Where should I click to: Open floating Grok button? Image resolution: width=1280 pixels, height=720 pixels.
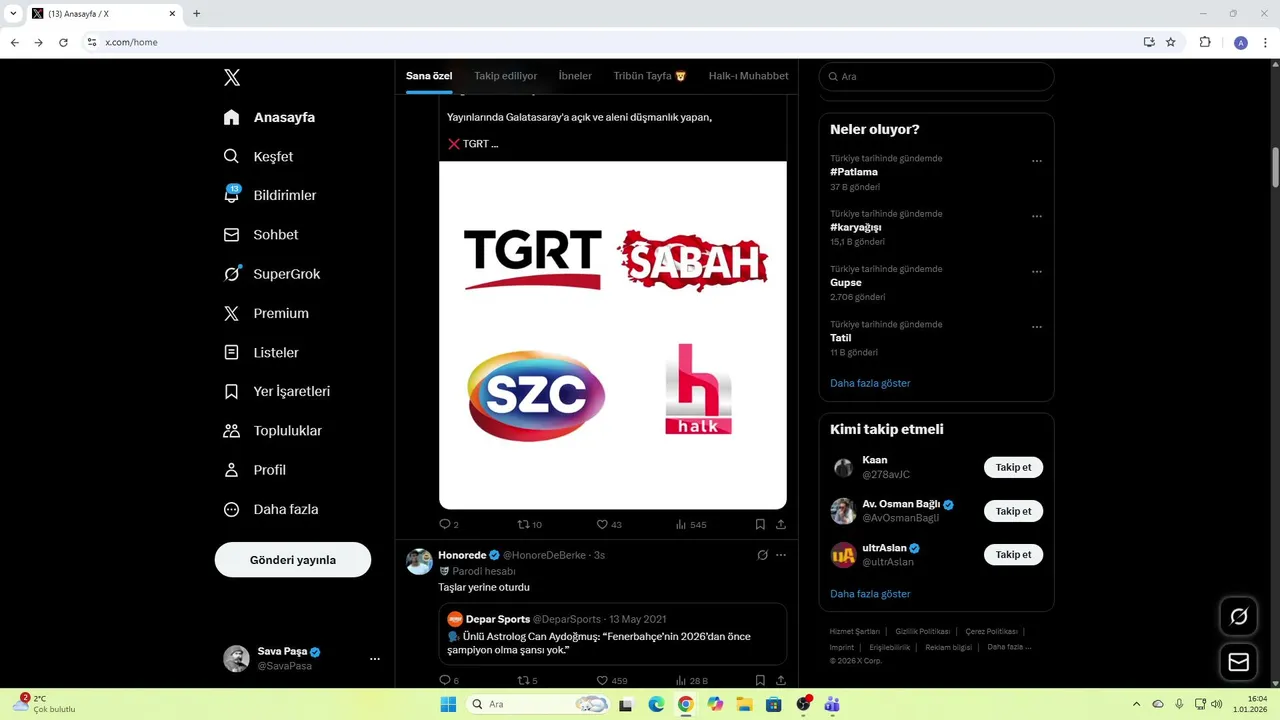pyautogui.click(x=1239, y=617)
